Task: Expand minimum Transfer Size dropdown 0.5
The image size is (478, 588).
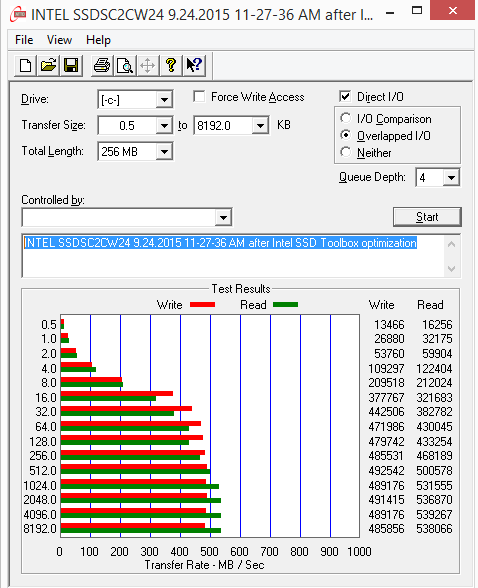Action: [x=164, y=125]
